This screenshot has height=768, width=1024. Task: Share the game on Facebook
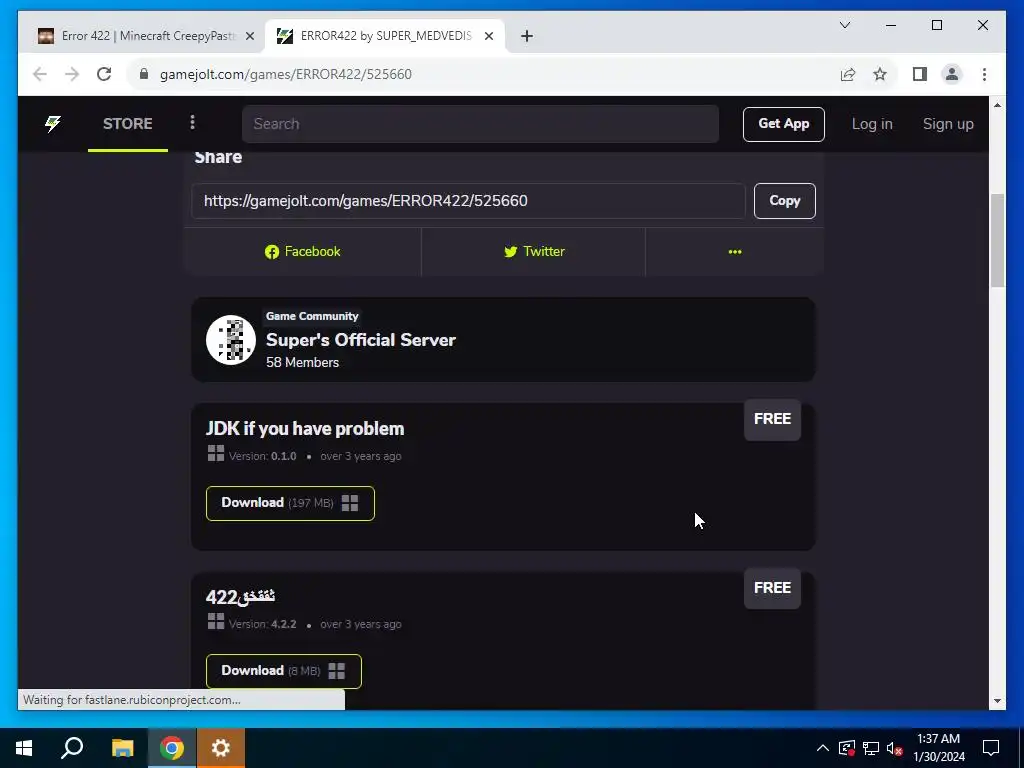click(x=302, y=251)
